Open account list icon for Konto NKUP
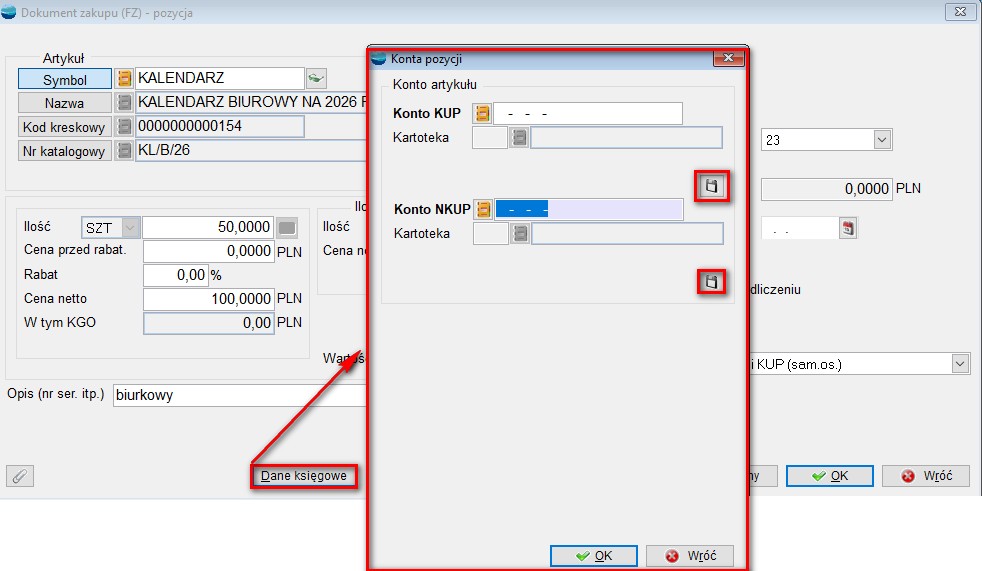Screen dimensions: 982x571 483,209
